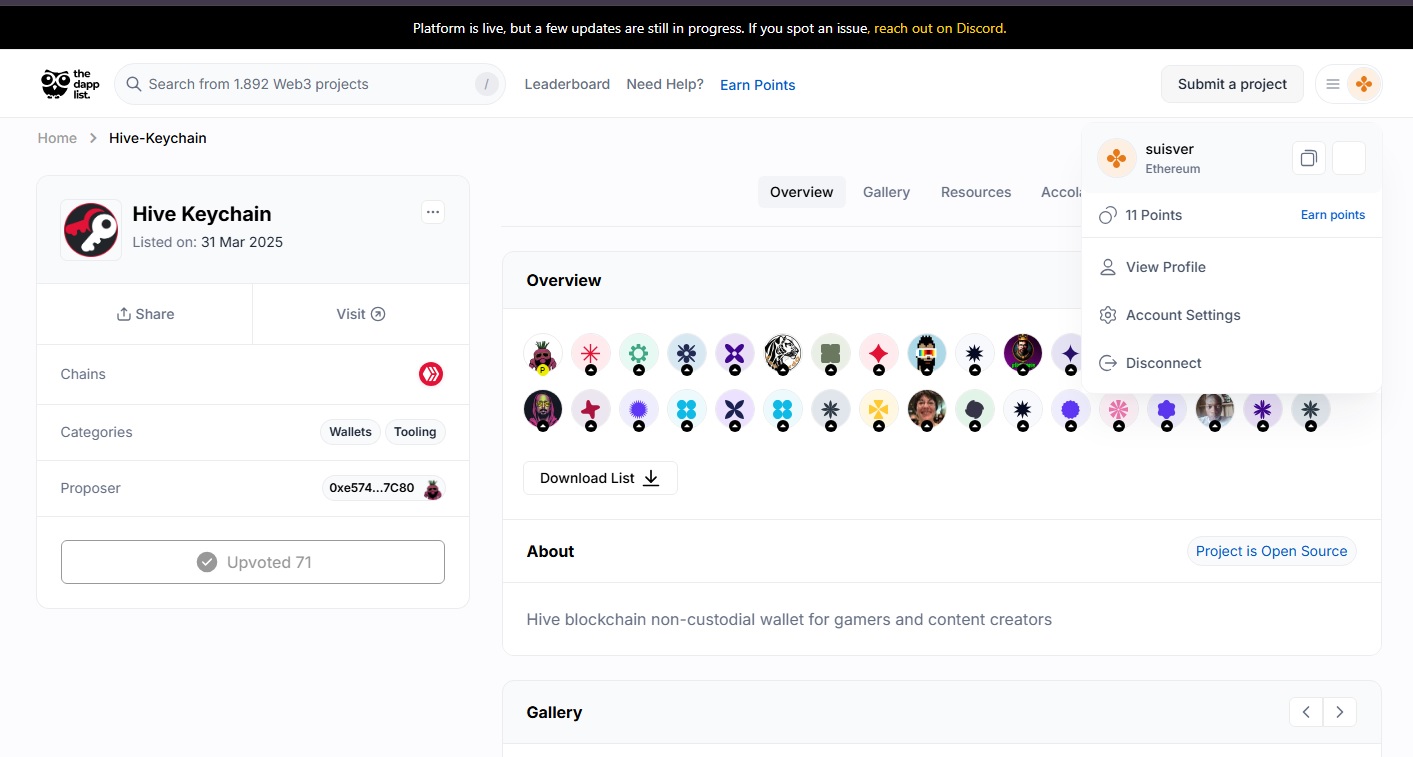
Task: Share the Hive Keychain project
Action: pos(145,314)
